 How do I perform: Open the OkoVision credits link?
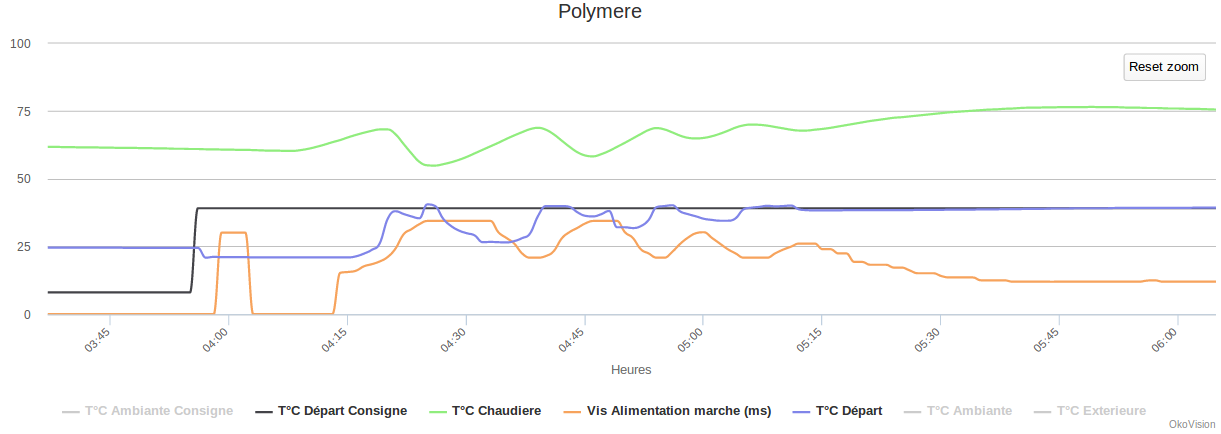point(1191,424)
